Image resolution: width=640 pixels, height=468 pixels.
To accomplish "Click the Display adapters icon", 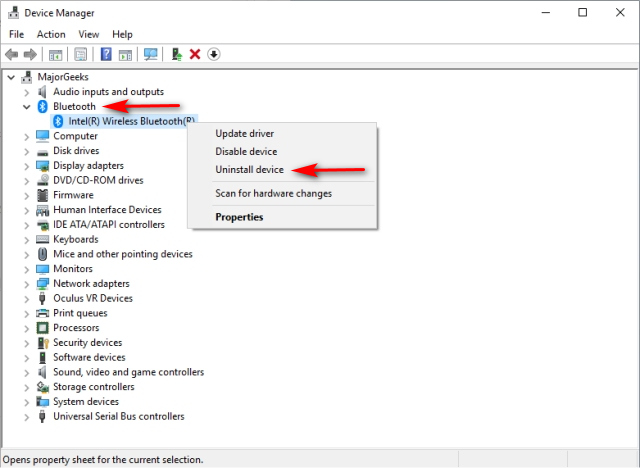I will 42,166.
